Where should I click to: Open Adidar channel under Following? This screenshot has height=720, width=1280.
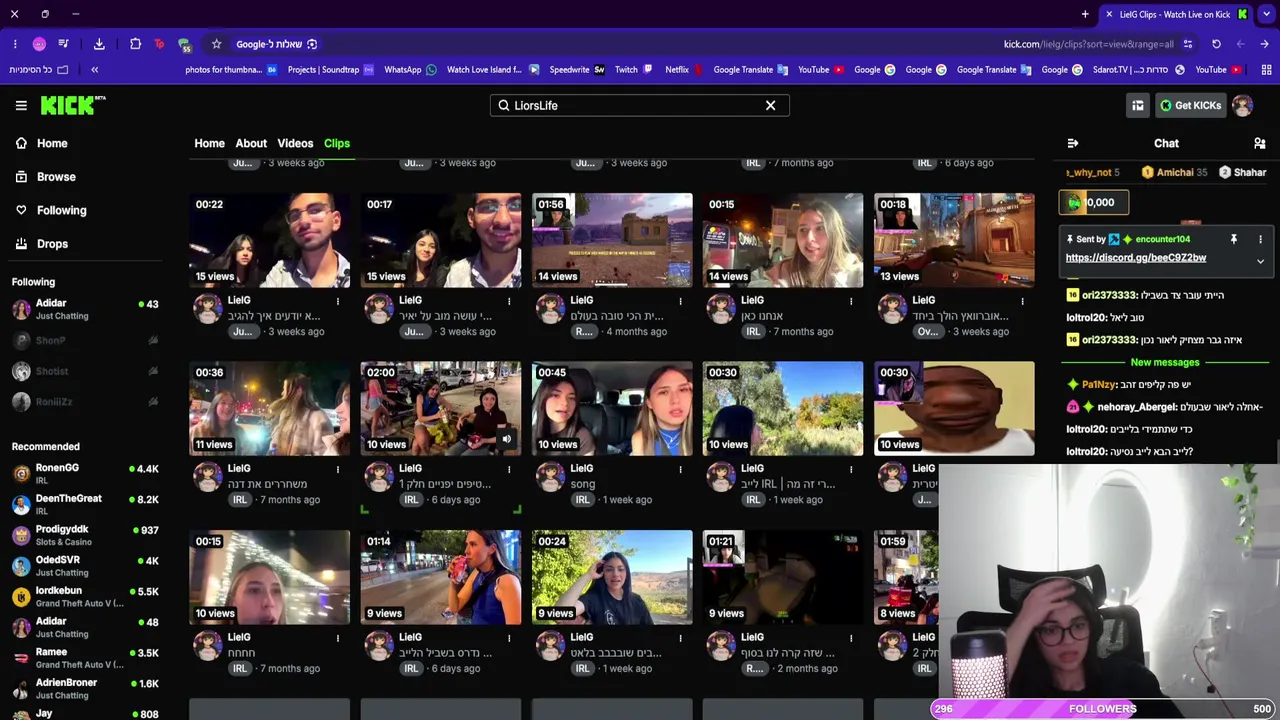click(85, 309)
